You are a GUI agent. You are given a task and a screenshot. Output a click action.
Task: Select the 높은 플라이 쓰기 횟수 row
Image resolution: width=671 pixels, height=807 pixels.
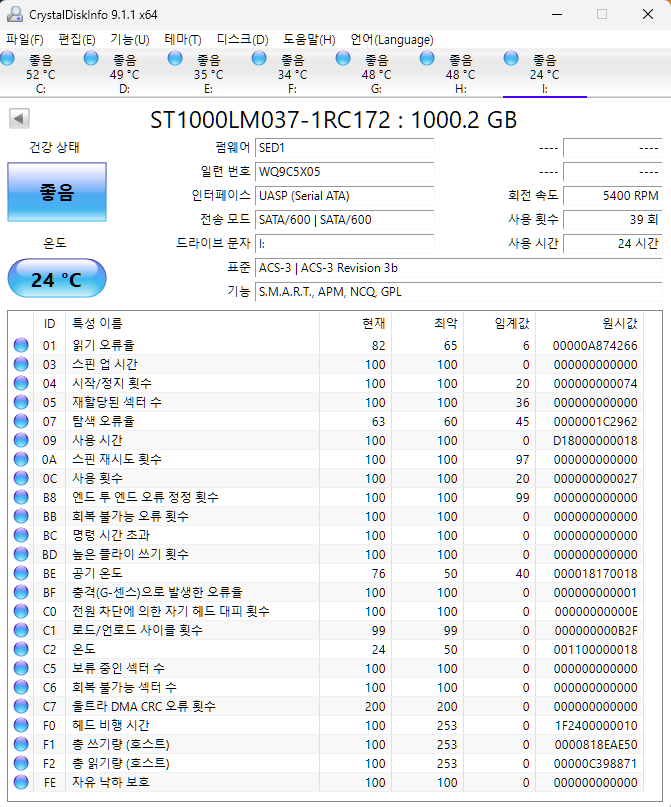click(326, 554)
